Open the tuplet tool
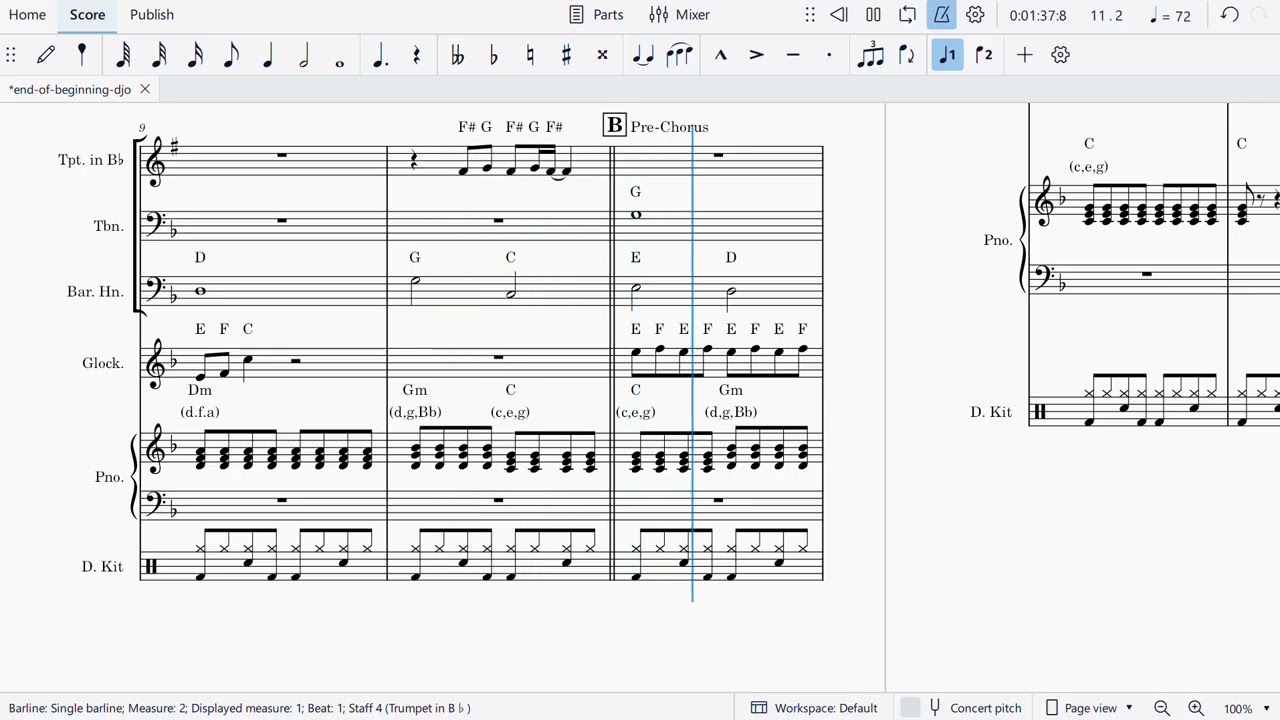The image size is (1280, 720). click(870, 55)
